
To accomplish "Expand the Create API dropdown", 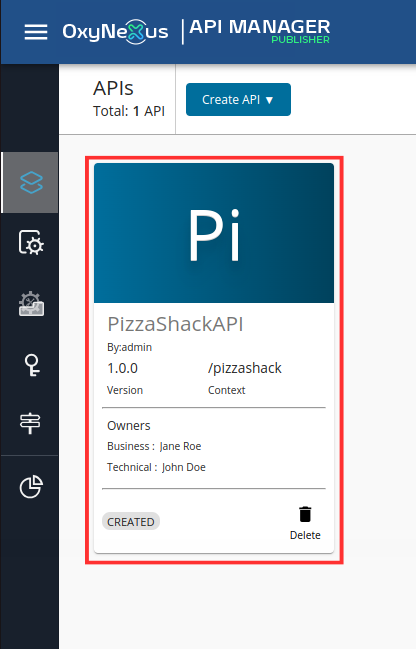I will tap(238, 99).
